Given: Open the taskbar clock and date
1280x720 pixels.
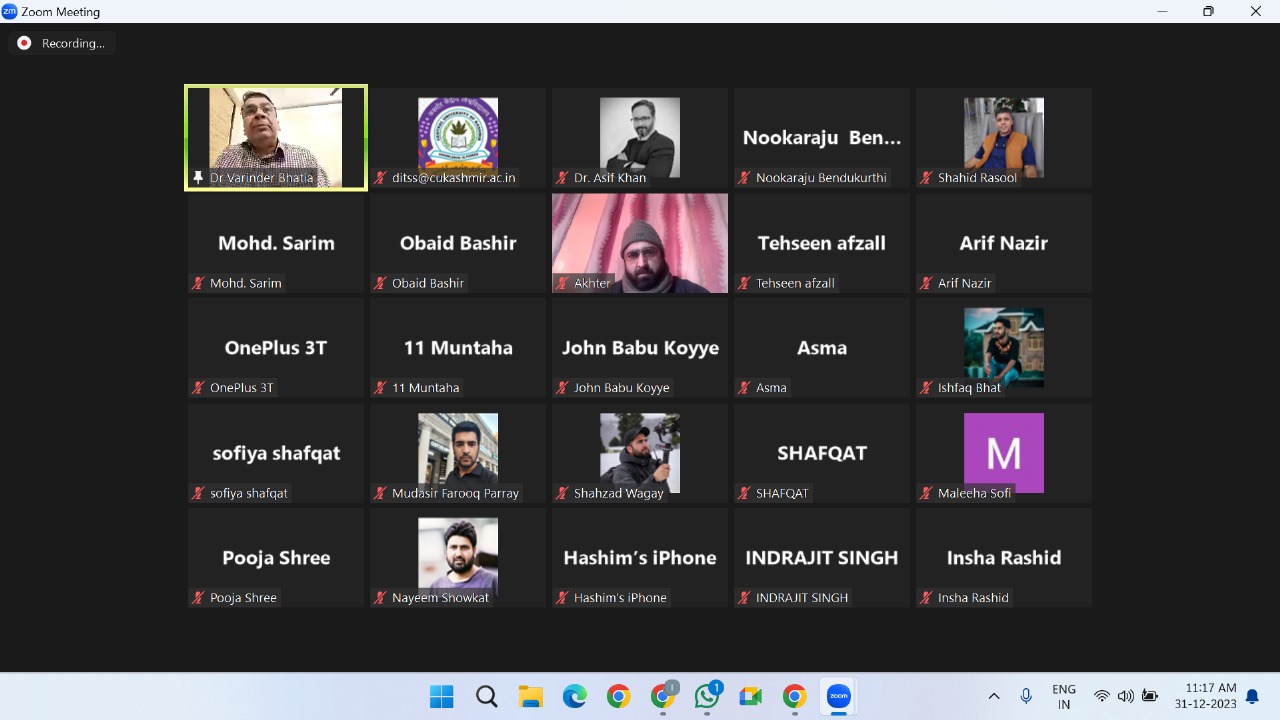Looking at the screenshot, I should [1206, 697].
